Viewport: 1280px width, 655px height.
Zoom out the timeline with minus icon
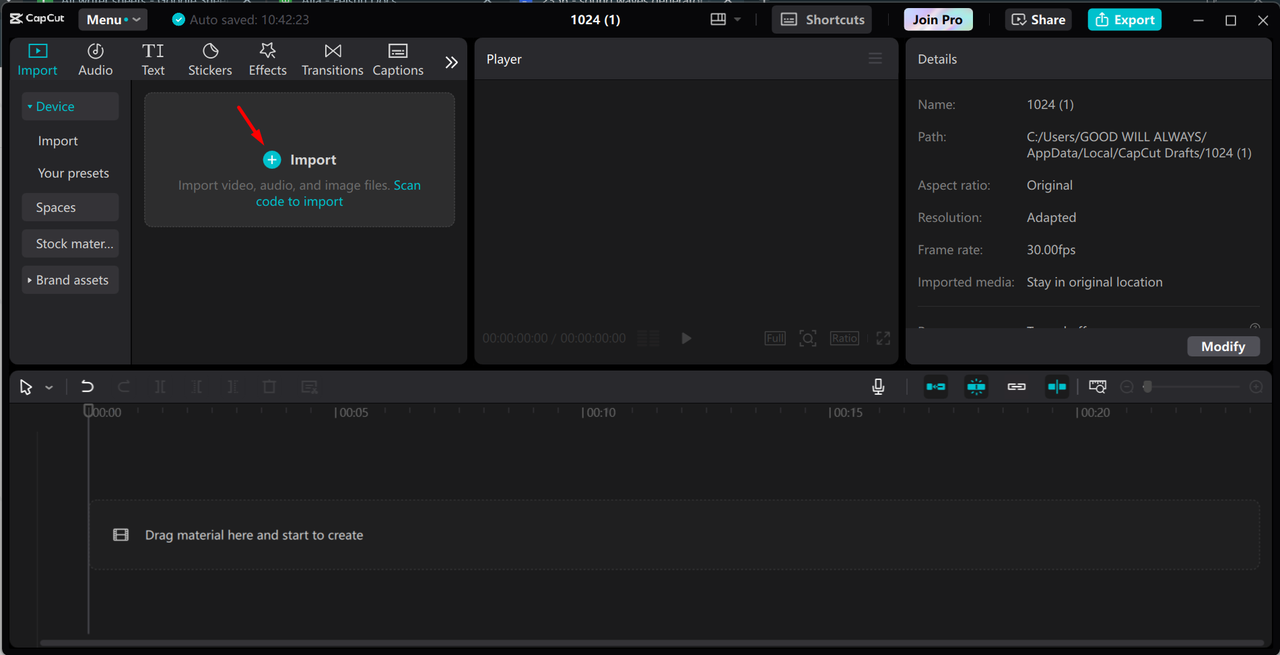(x=1127, y=387)
